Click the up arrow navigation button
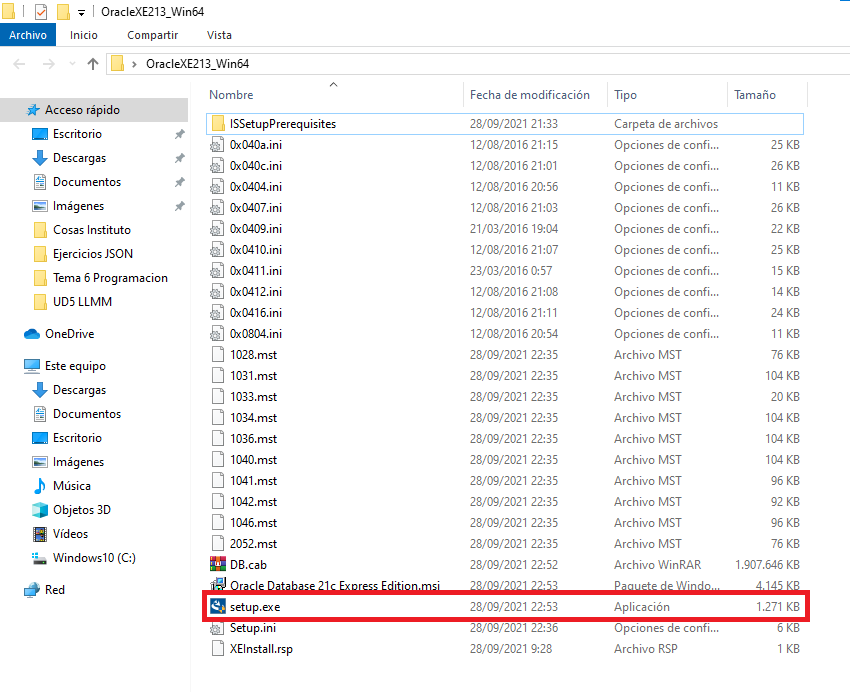This screenshot has height=692, width=850. (x=93, y=64)
